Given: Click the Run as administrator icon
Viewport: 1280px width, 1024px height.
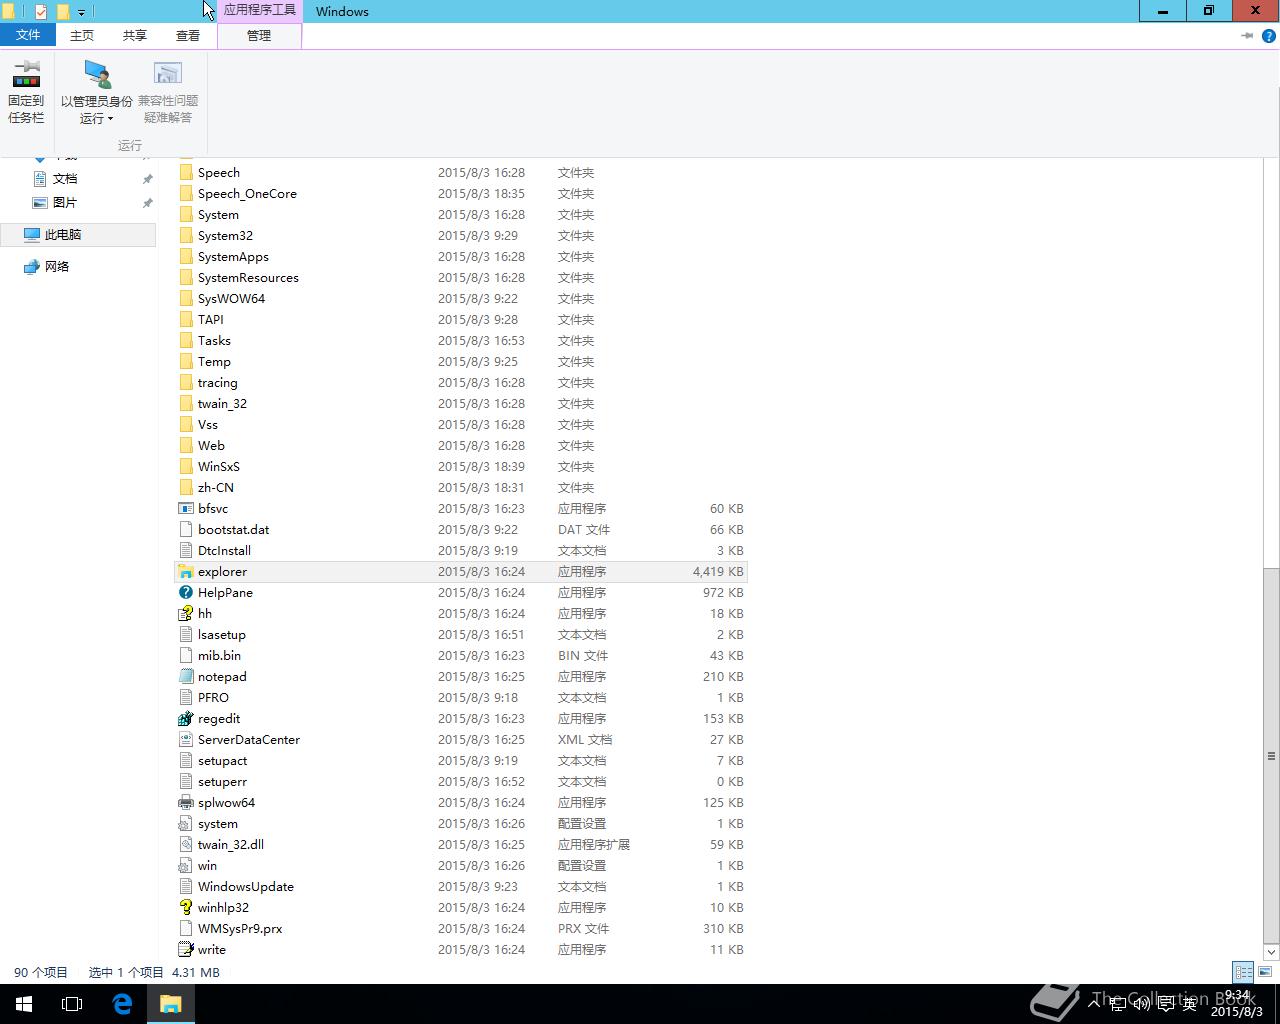Looking at the screenshot, I should point(97,75).
